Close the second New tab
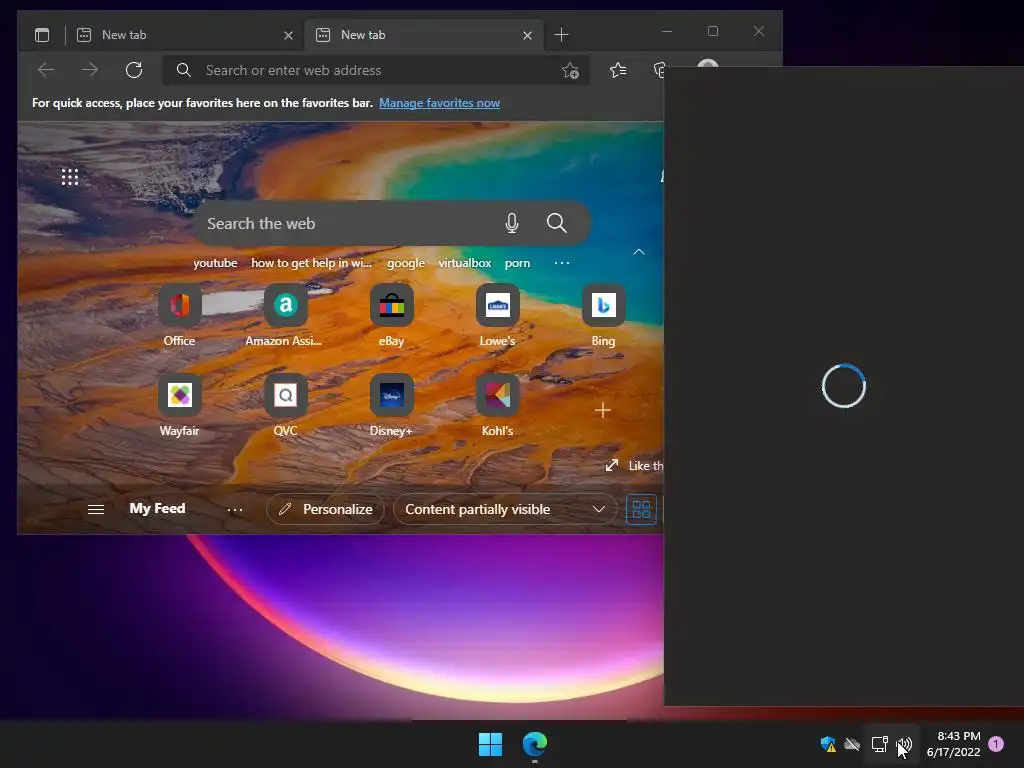This screenshot has height=768, width=1024. point(527,35)
